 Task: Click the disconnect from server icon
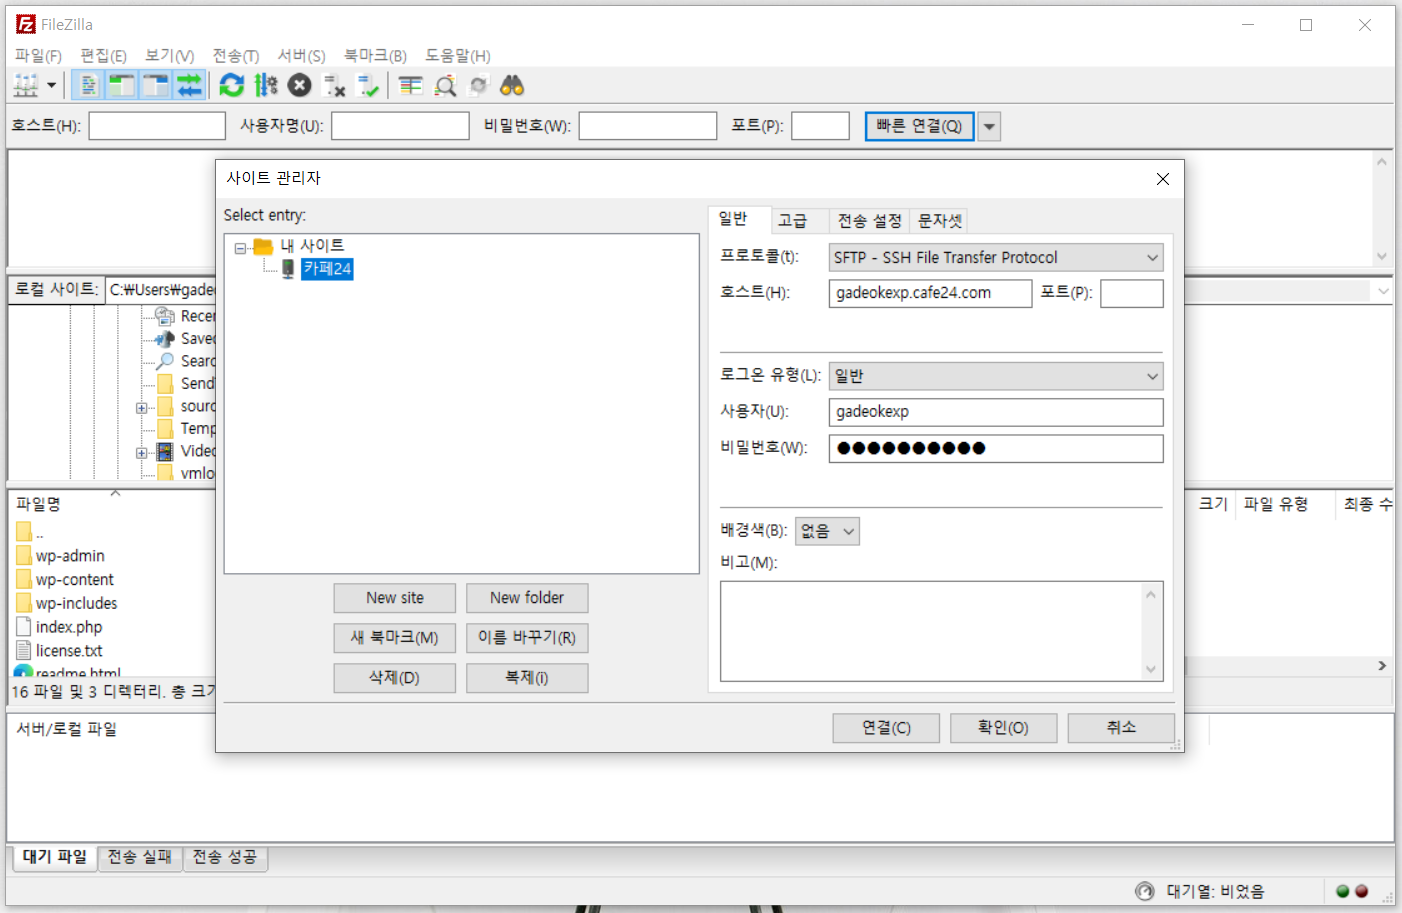coord(334,86)
